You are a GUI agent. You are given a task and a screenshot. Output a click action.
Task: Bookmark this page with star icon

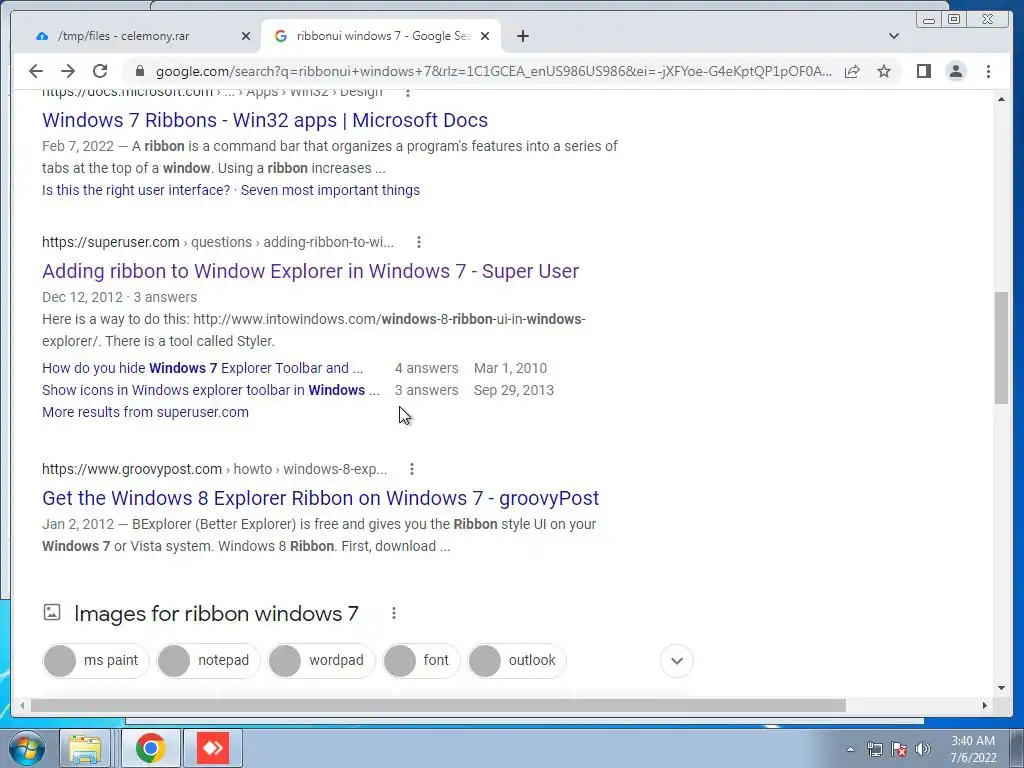(884, 71)
